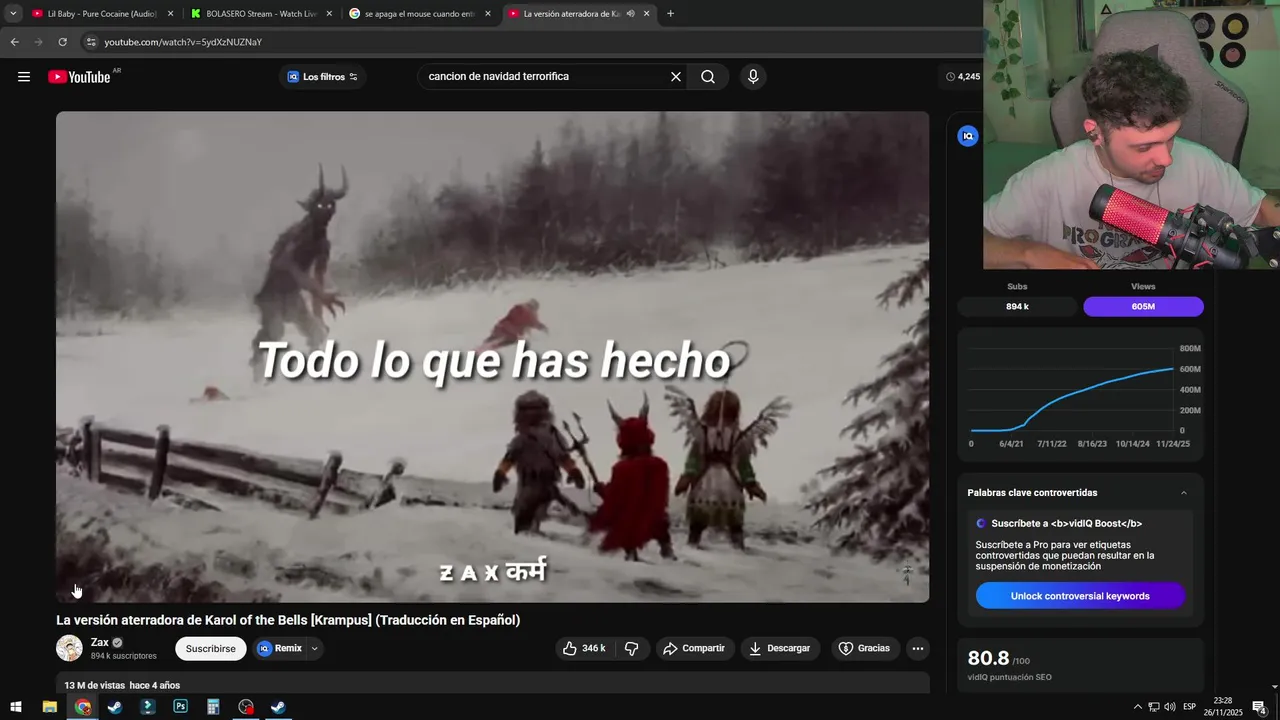Open the ESP language indicator
The image size is (1280, 720).
pyautogui.click(x=1189, y=707)
